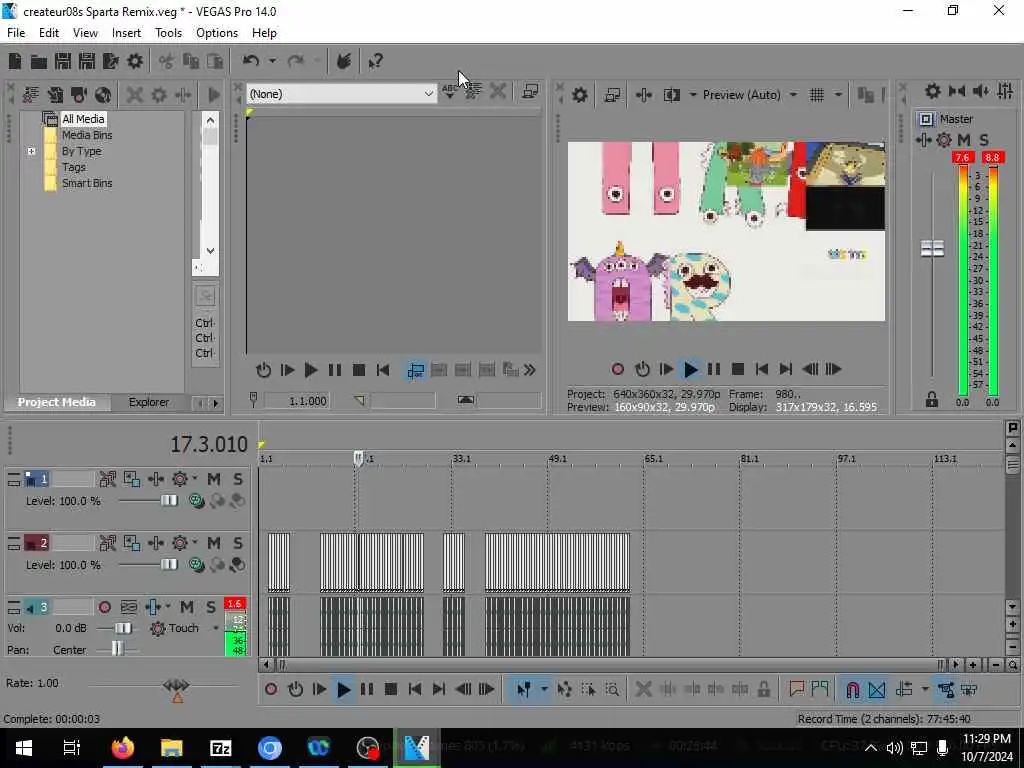Open split screen view dropdown arrow

[692, 95]
